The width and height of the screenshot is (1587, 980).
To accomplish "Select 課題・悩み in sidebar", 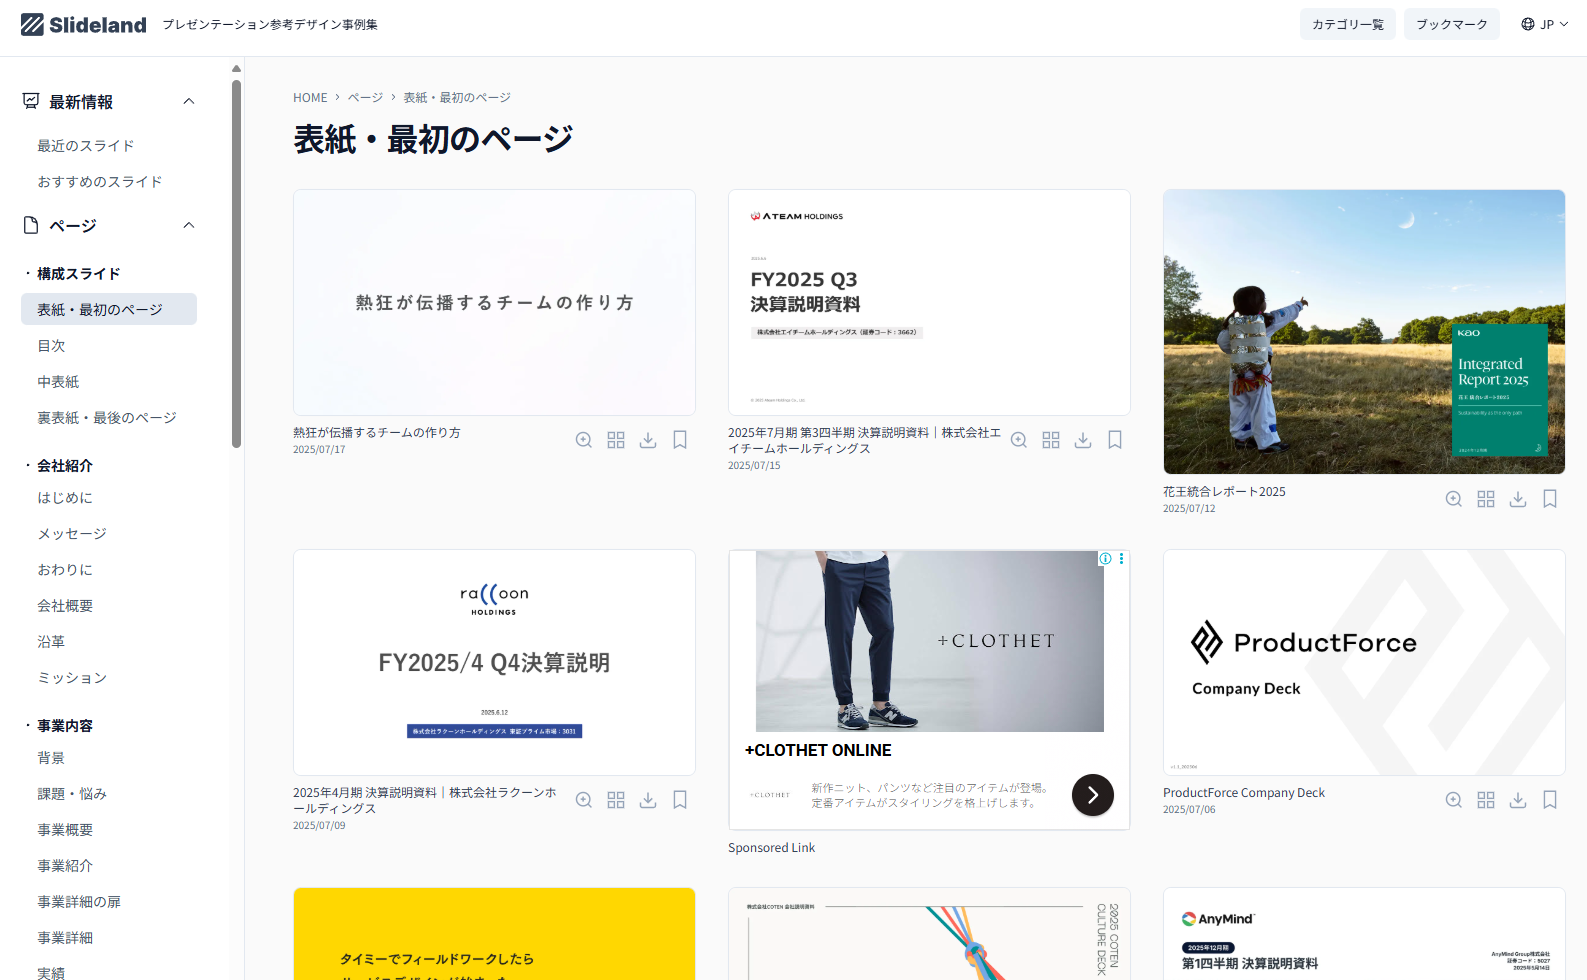I will point(72,794).
